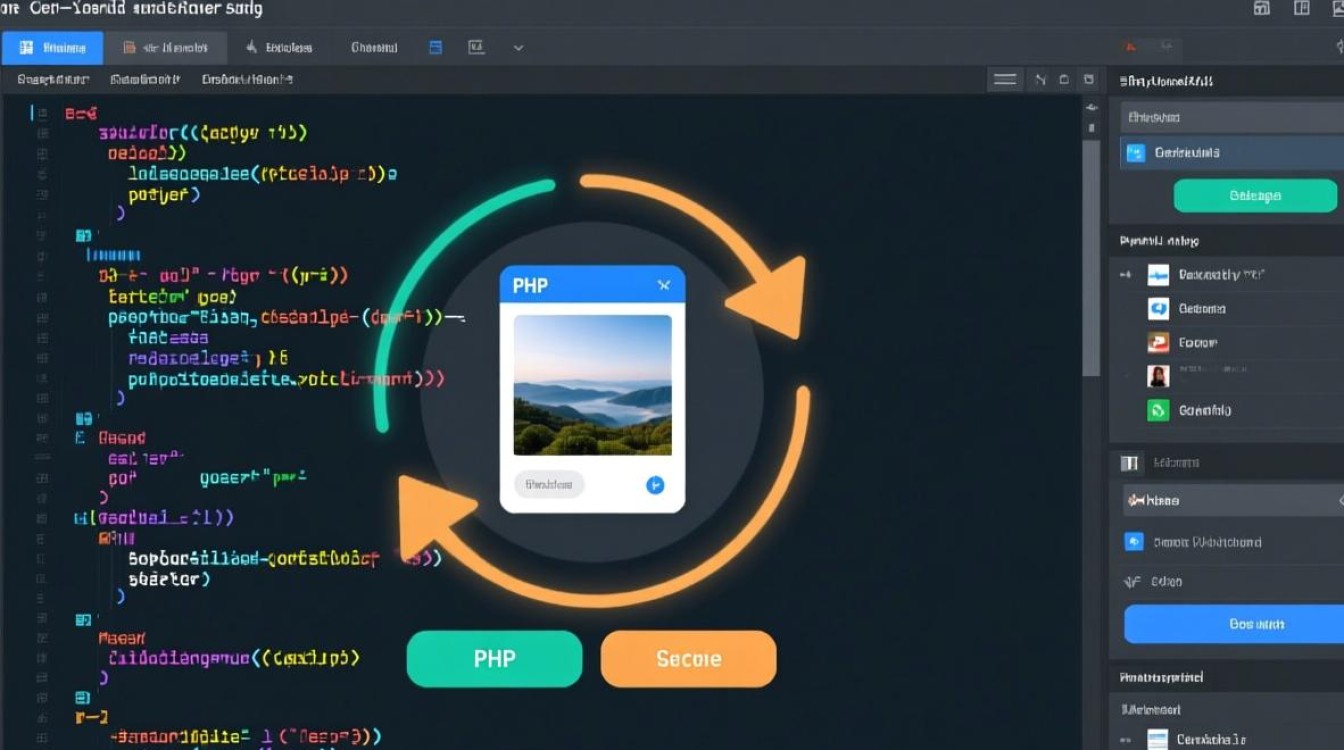Click the green PHP button below the circle

(x=494, y=659)
